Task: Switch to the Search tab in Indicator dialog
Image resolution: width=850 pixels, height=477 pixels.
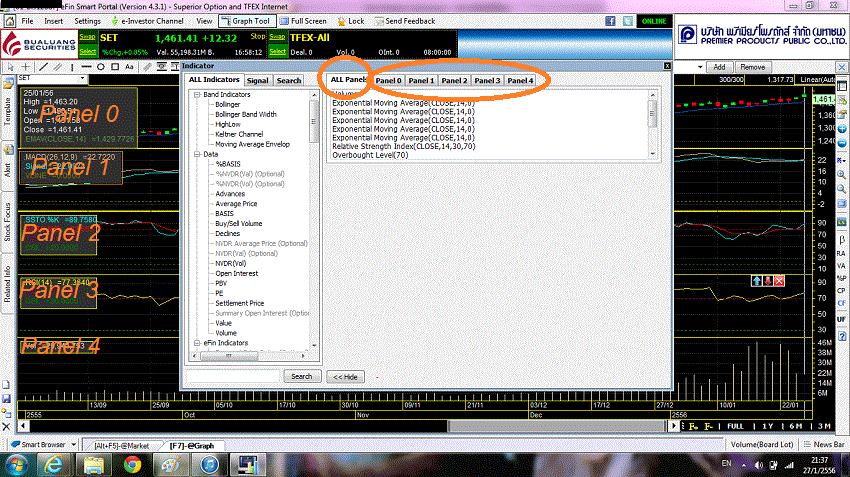Action: coord(289,80)
